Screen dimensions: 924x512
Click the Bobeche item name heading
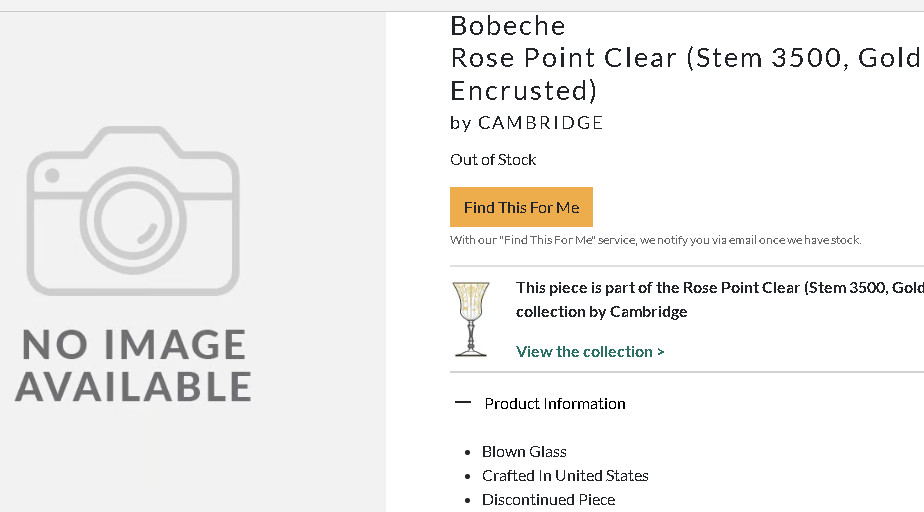[x=508, y=26]
